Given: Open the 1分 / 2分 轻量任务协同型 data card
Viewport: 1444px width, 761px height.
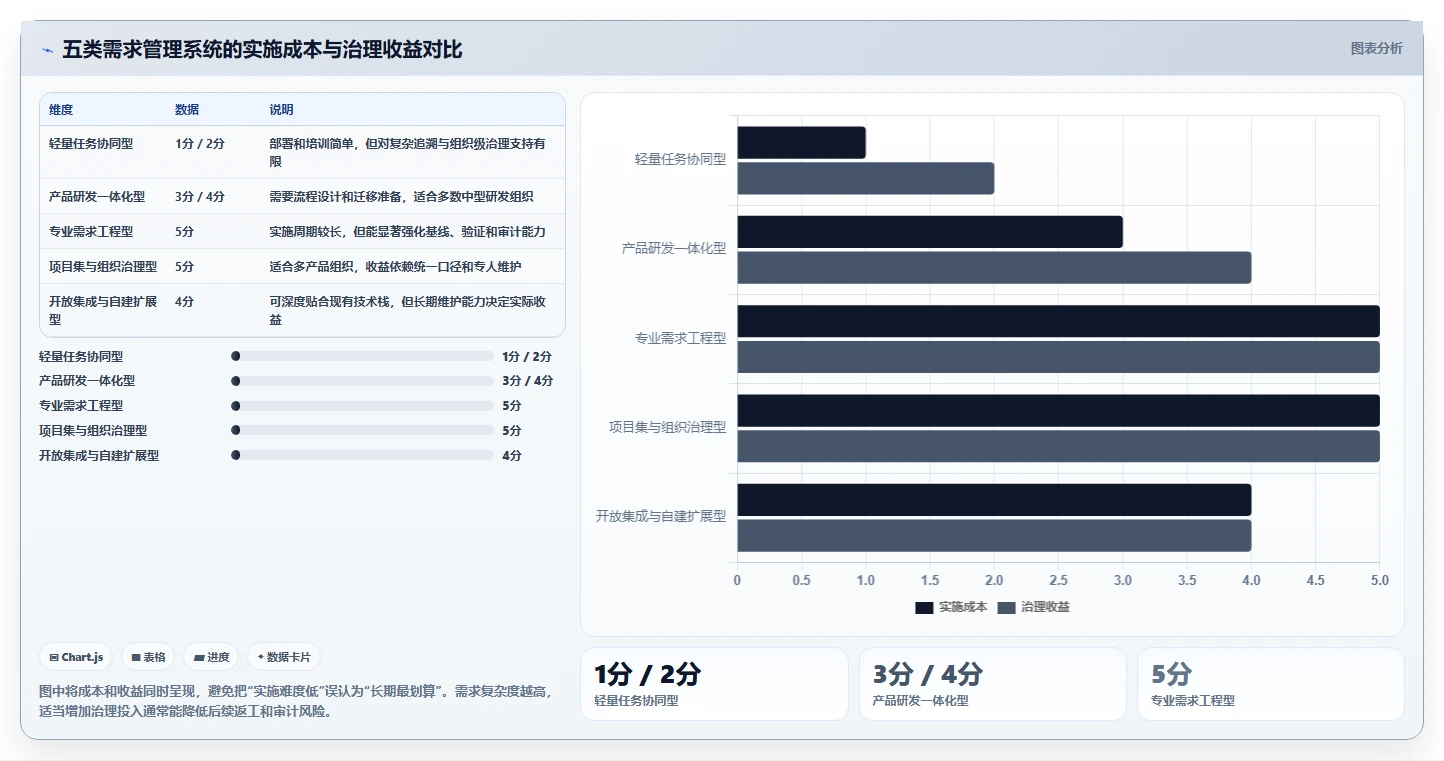Looking at the screenshot, I should pos(714,684).
